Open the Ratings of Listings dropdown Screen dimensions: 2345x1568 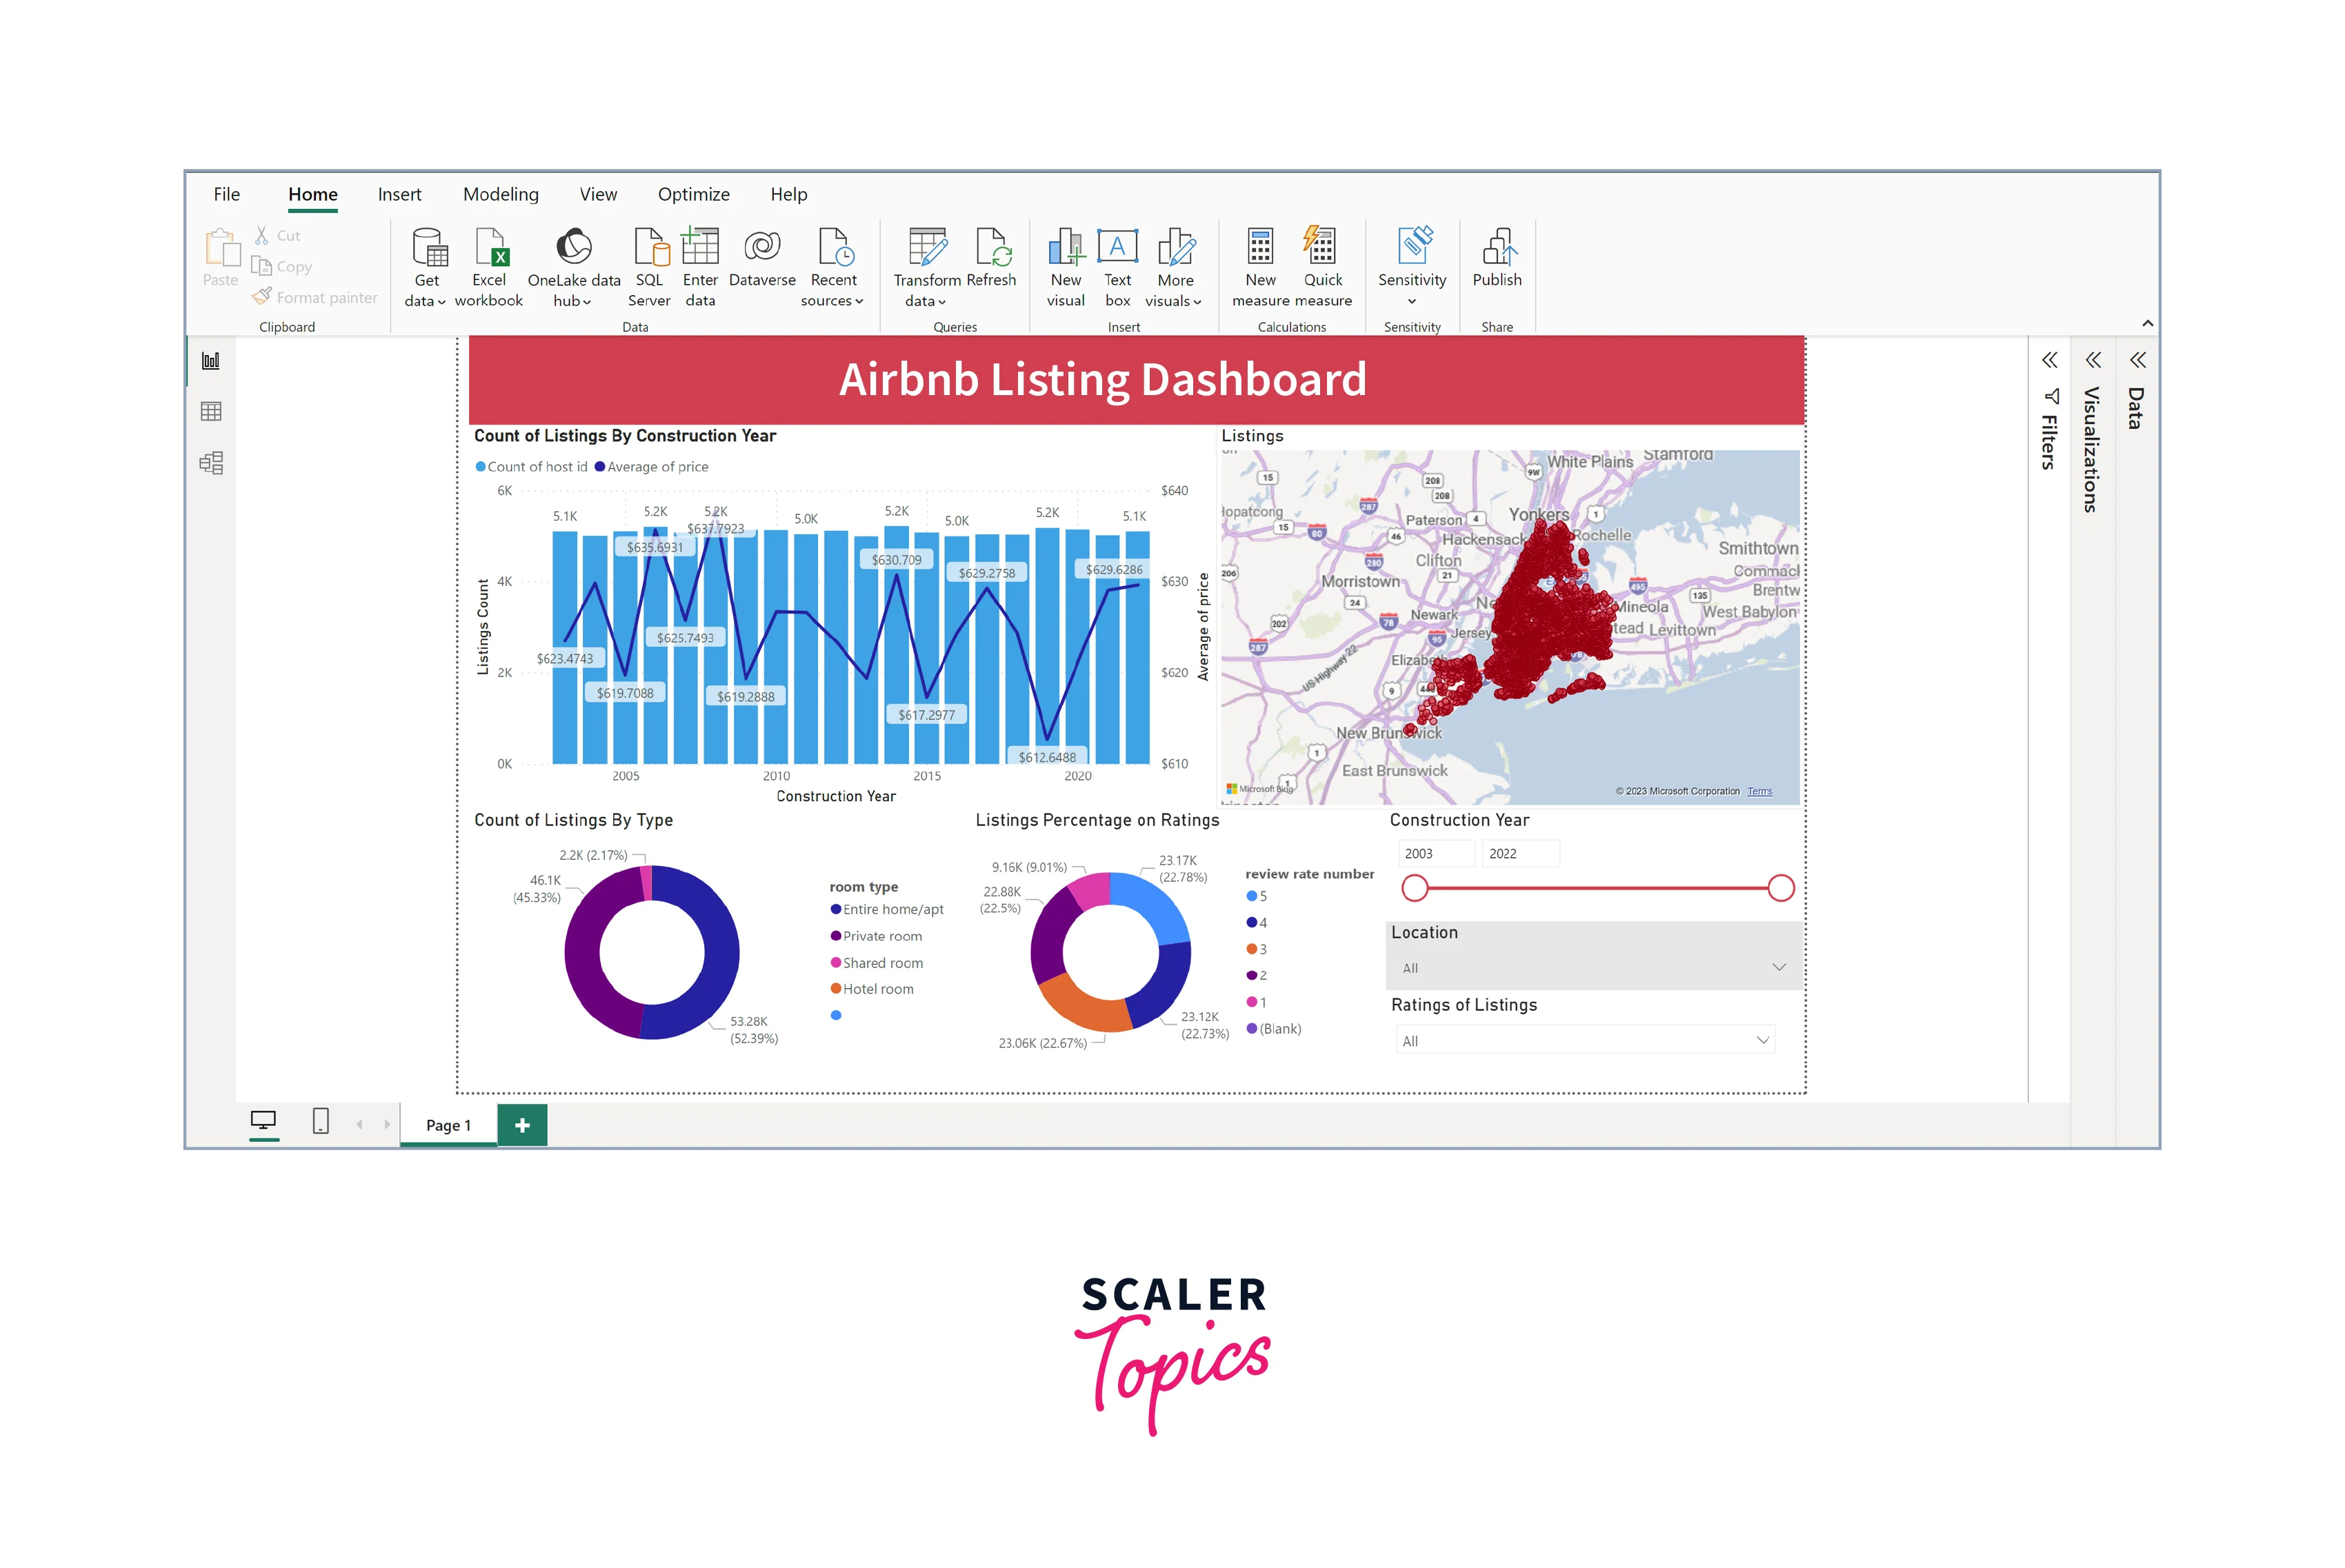[1762, 1040]
